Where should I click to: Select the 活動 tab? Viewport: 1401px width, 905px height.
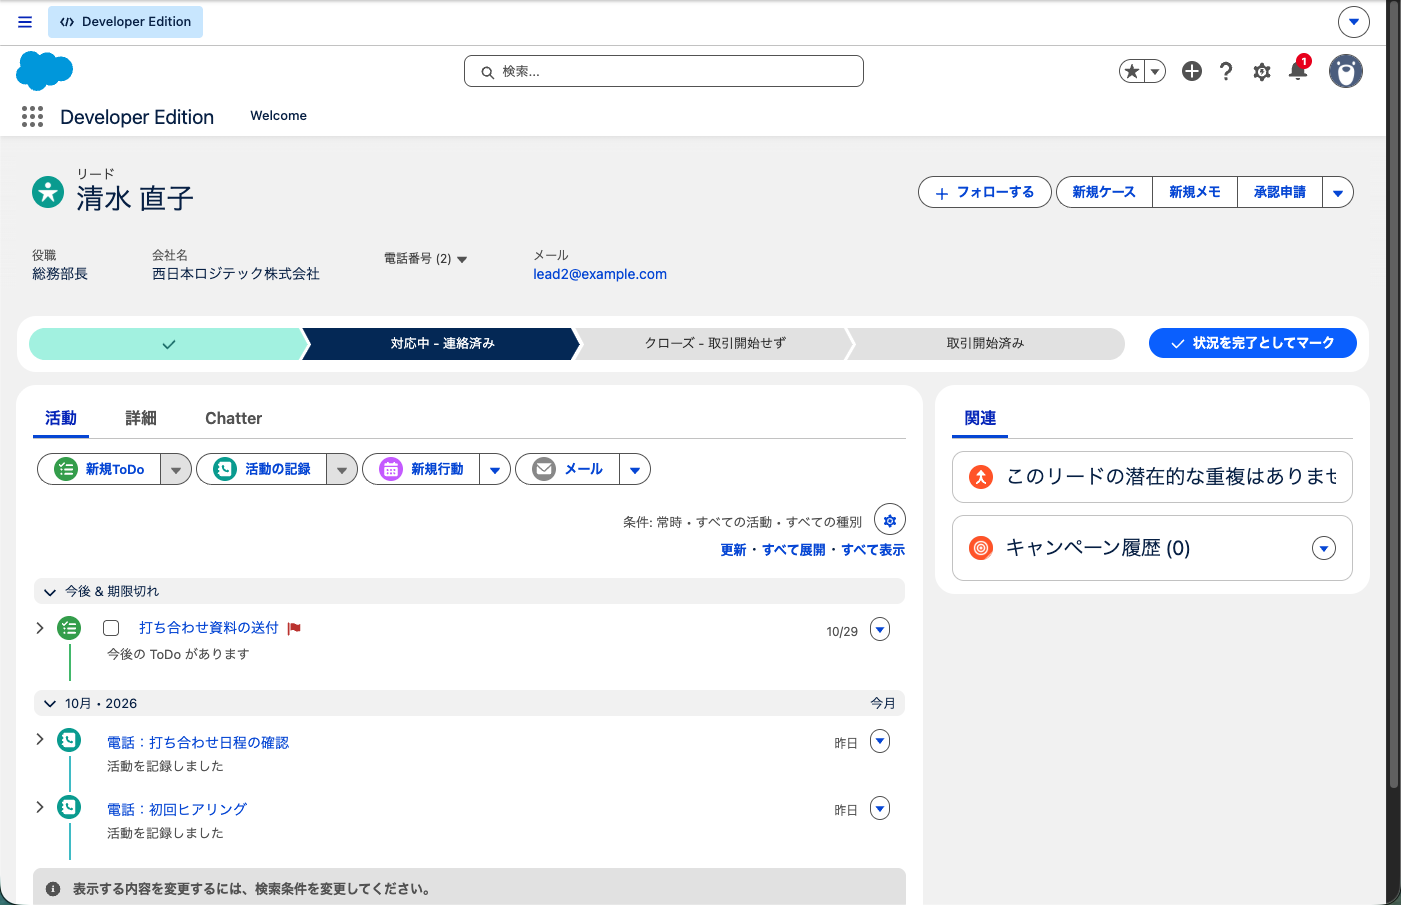point(61,418)
